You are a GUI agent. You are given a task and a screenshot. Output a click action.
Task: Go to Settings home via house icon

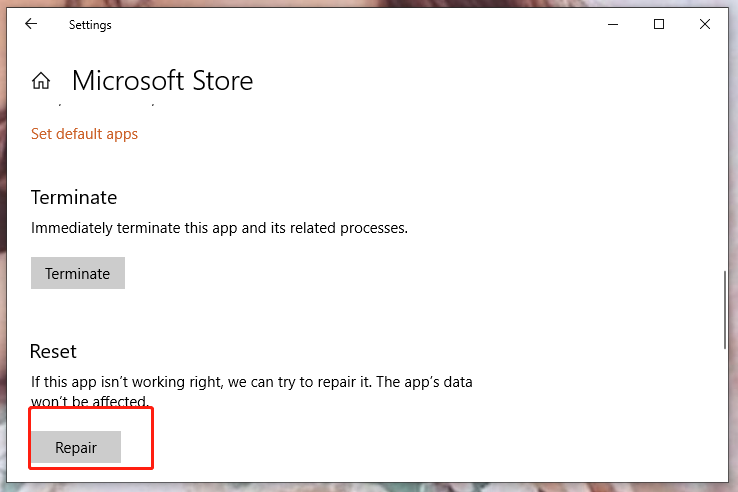tap(41, 81)
